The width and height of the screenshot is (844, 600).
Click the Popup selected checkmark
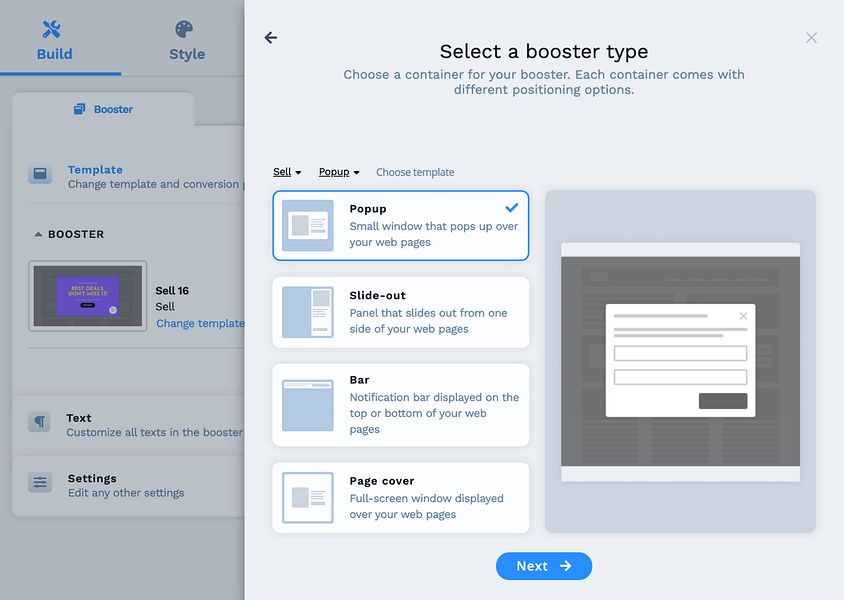512,208
